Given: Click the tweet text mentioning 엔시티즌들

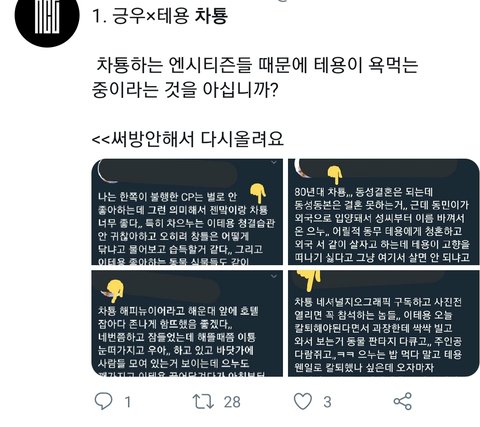Looking at the screenshot, I should click(x=255, y=77).
